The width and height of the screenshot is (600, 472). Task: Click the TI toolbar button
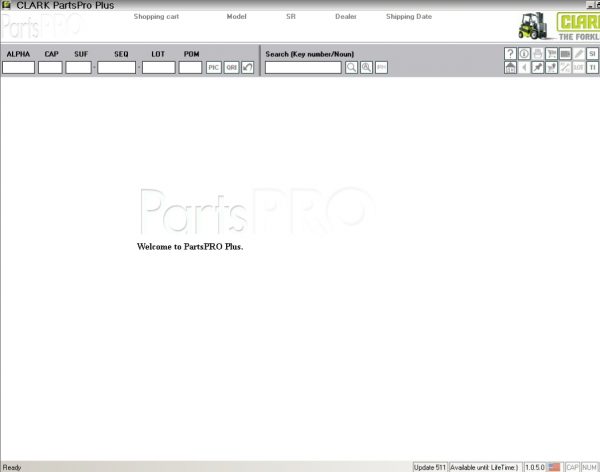pyautogui.click(x=593, y=68)
